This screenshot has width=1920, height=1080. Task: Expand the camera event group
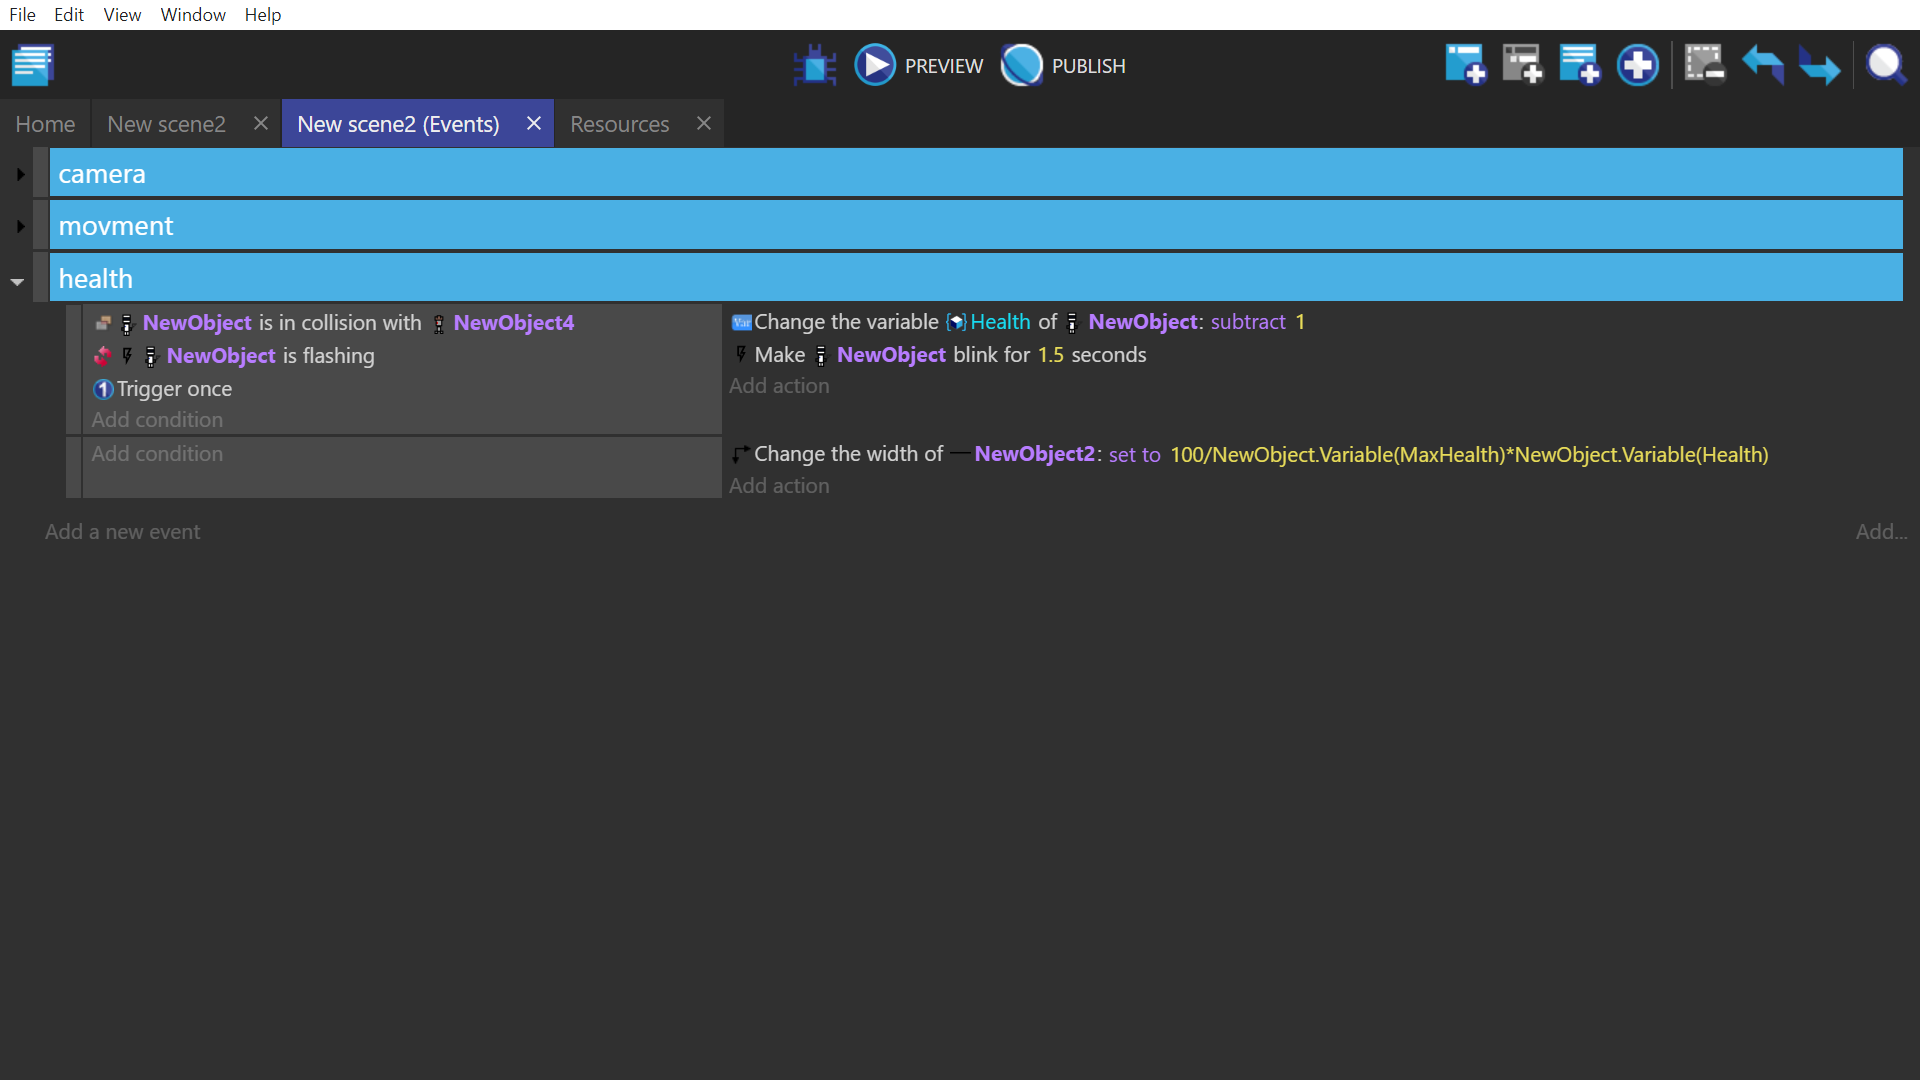point(20,174)
